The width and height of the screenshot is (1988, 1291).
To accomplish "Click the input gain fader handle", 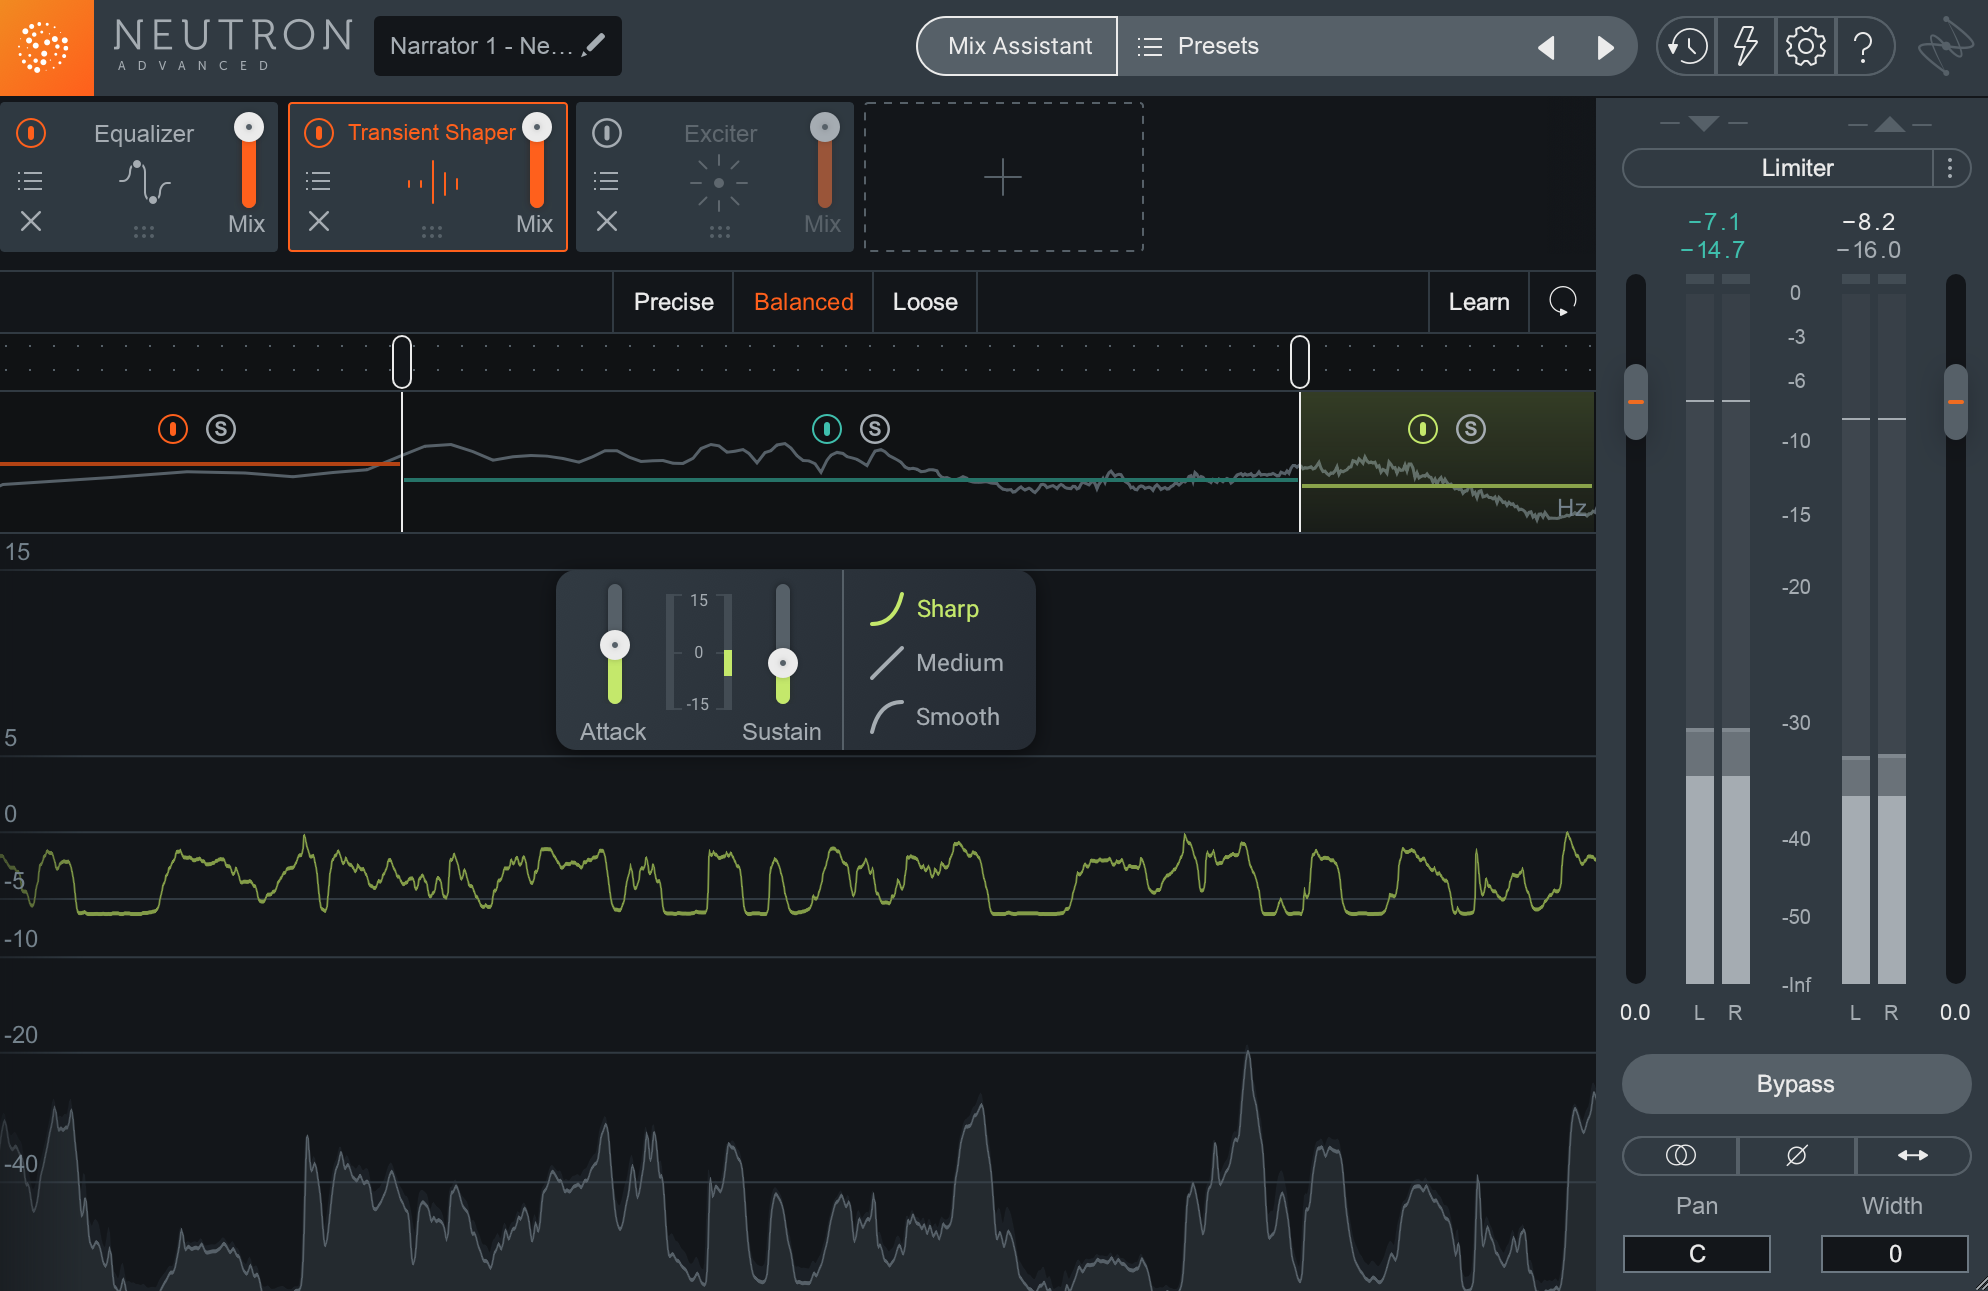I will (1636, 402).
